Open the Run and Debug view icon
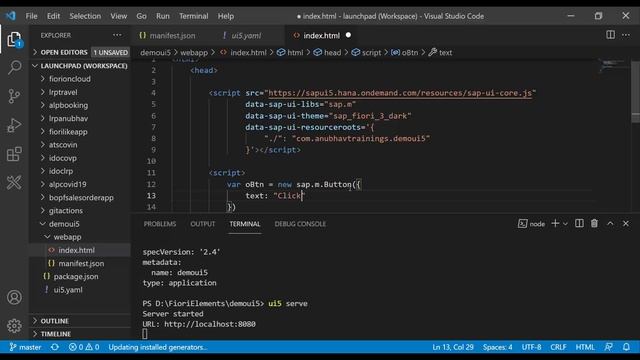This screenshot has width=640, height=360. pyautogui.click(x=14, y=125)
